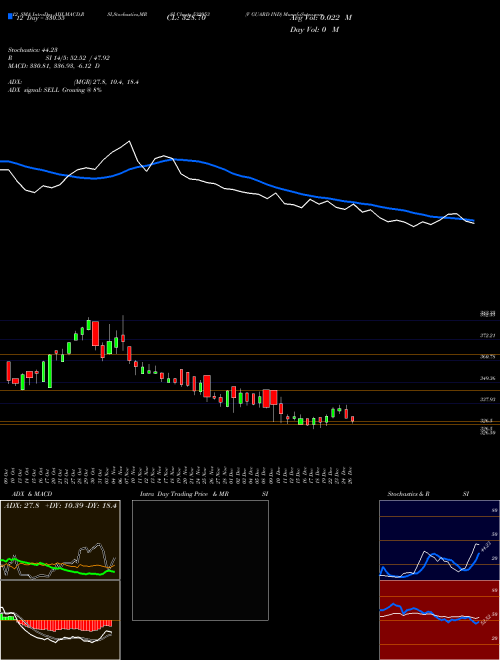Click the 'Avg Vol: 0.022 M' value

tap(320, 18)
